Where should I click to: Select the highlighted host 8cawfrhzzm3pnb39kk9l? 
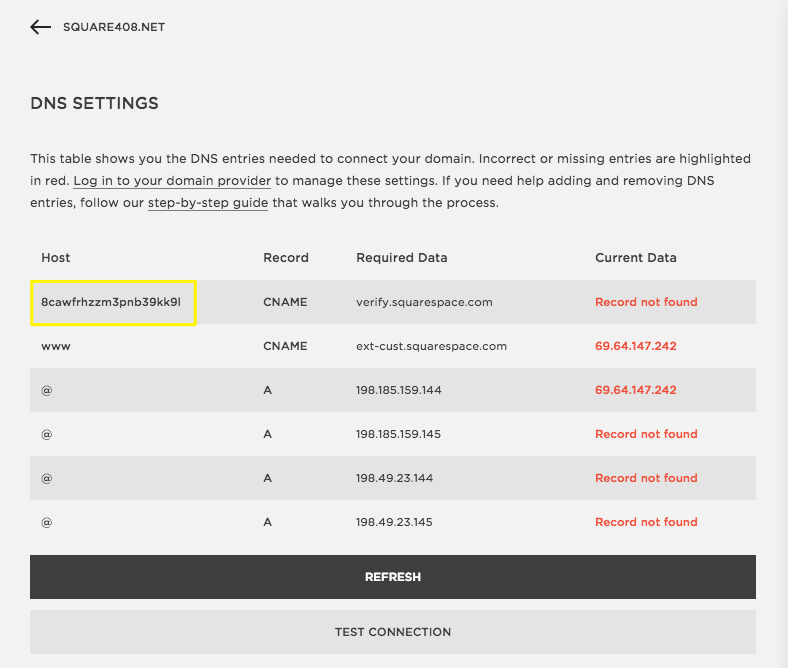coord(112,302)
